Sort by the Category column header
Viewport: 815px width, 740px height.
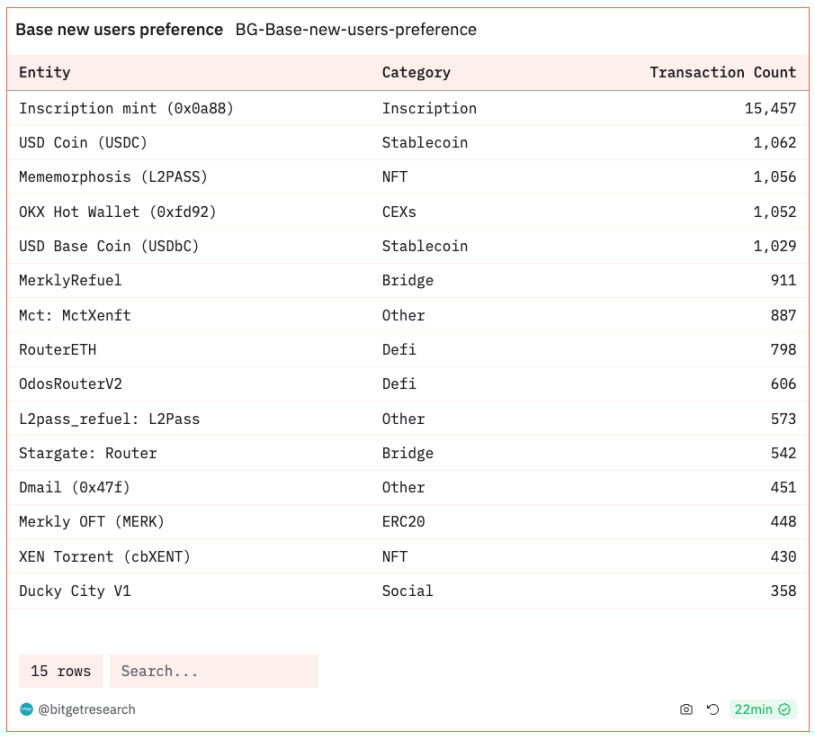click(416, 72)
